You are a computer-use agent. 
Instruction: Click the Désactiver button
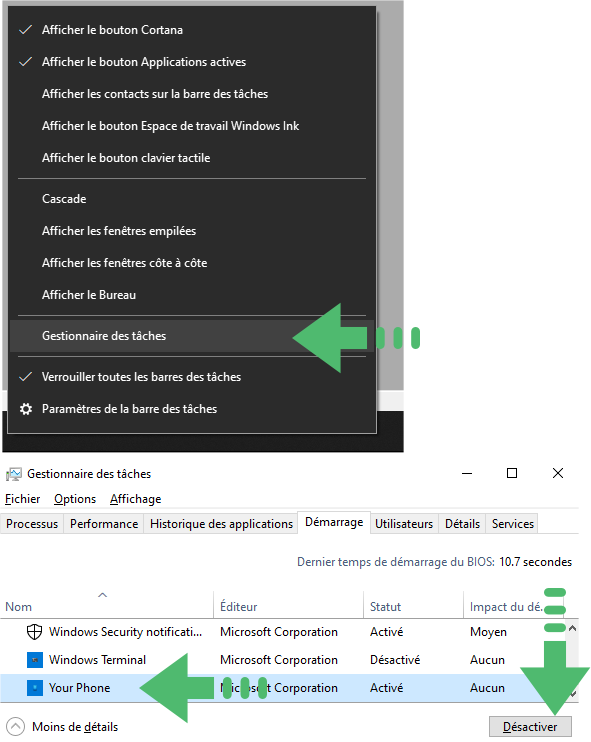coord(530,726)
